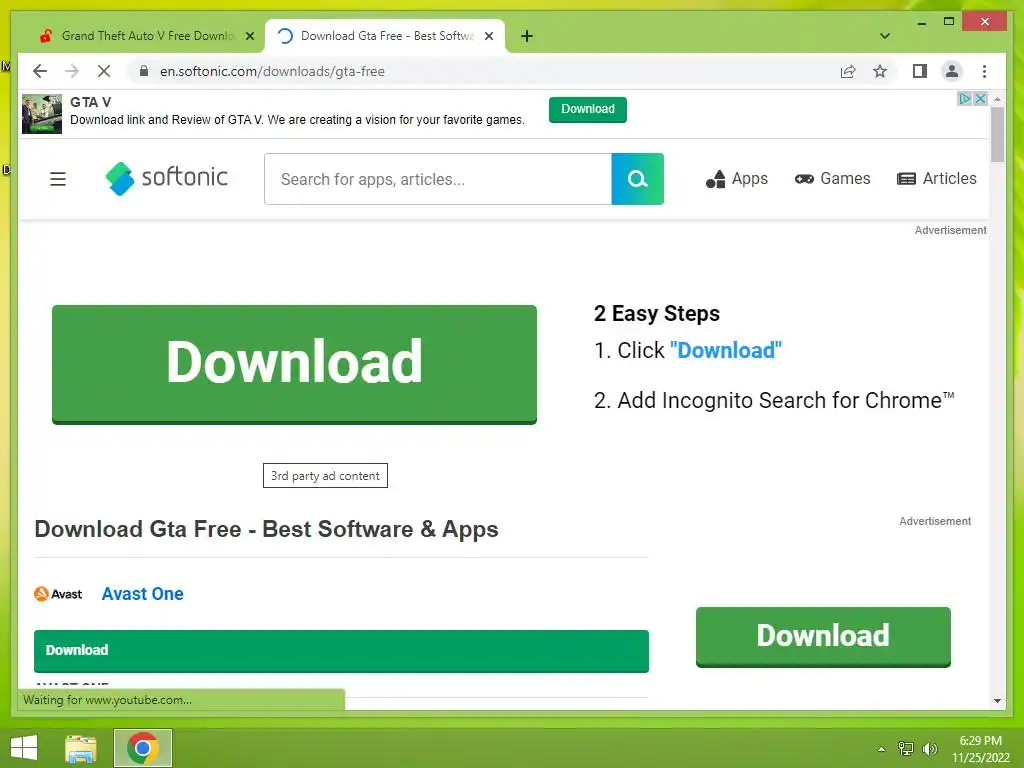Click the Chrome taskbar icon
1024x768 pixels.
click(143, 748)
